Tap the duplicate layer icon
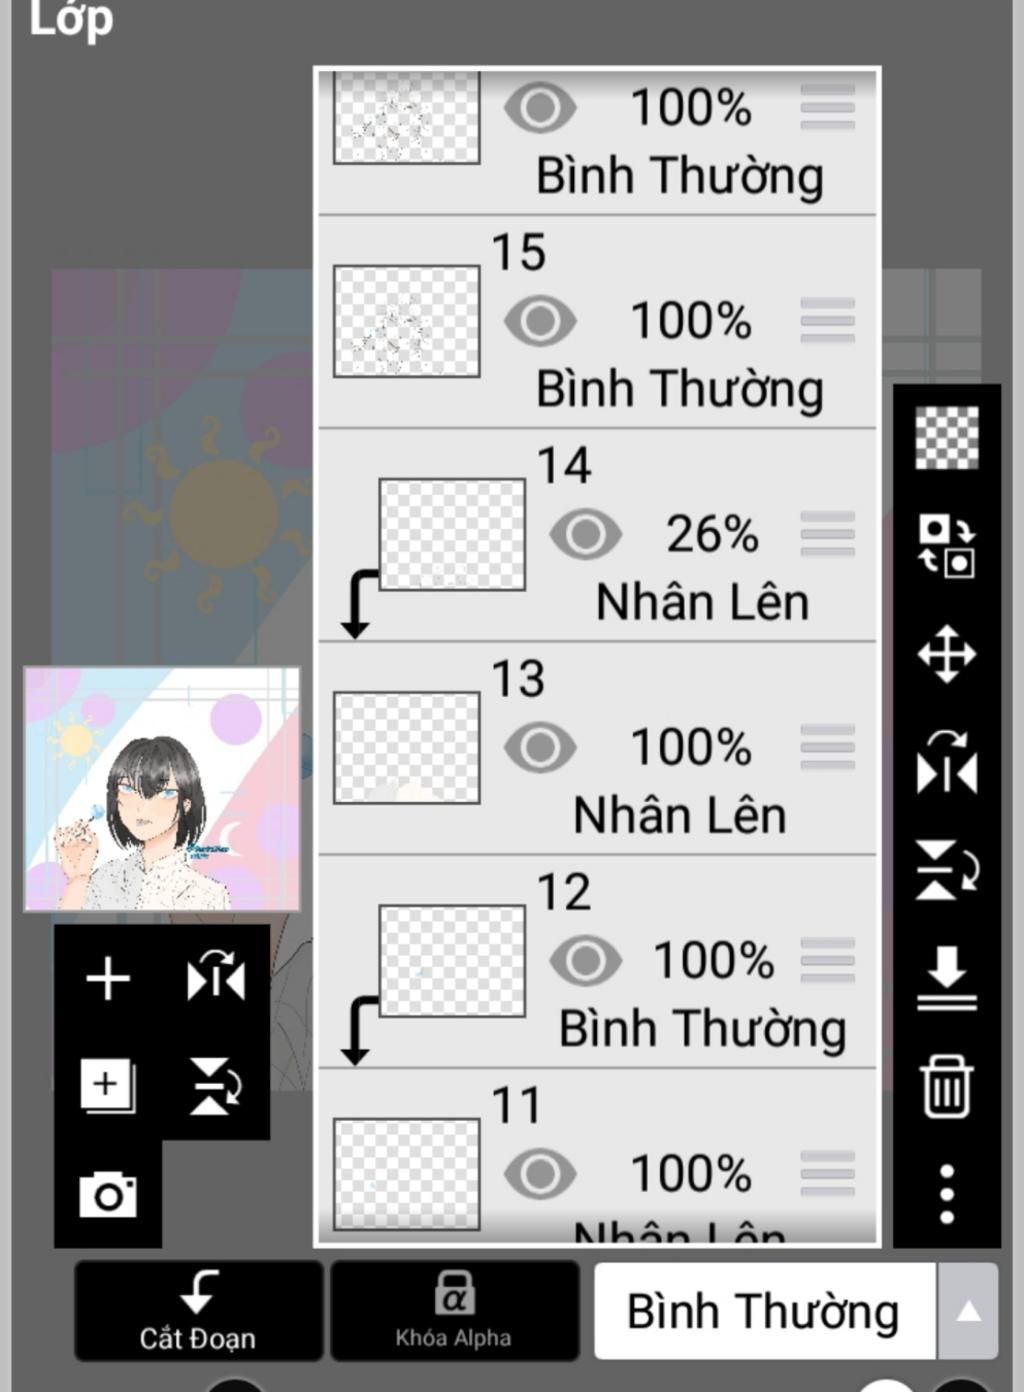 pos(107,1086)
